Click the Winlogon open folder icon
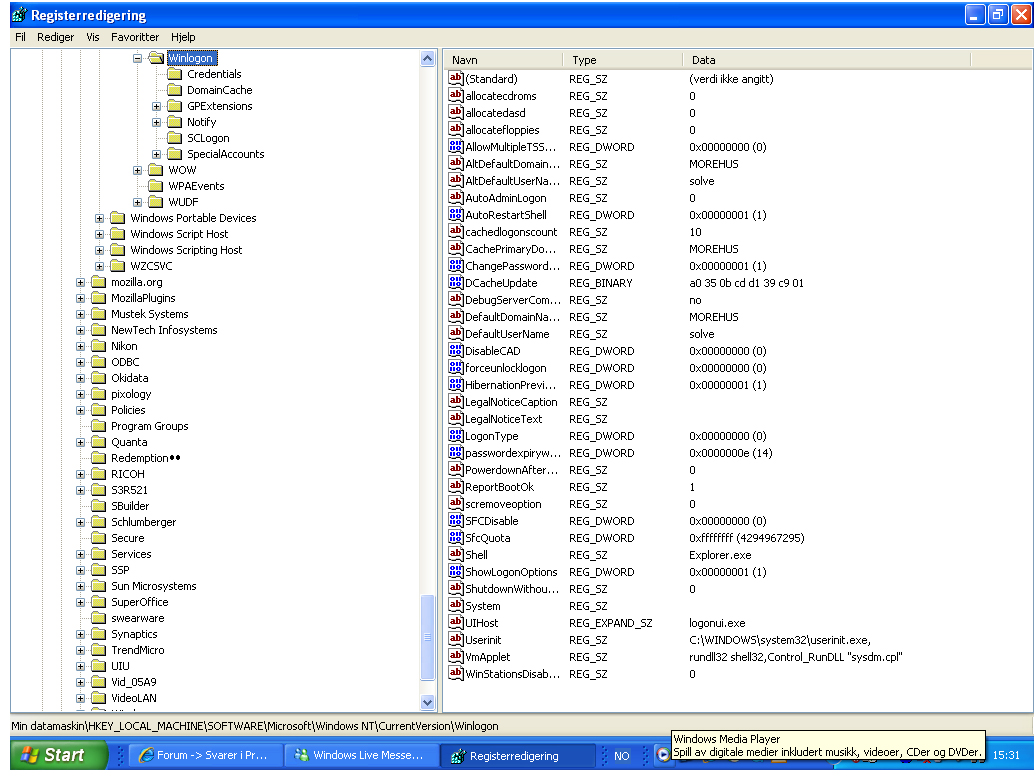This screenshot has height=780, width=1036. click(156, 58)
